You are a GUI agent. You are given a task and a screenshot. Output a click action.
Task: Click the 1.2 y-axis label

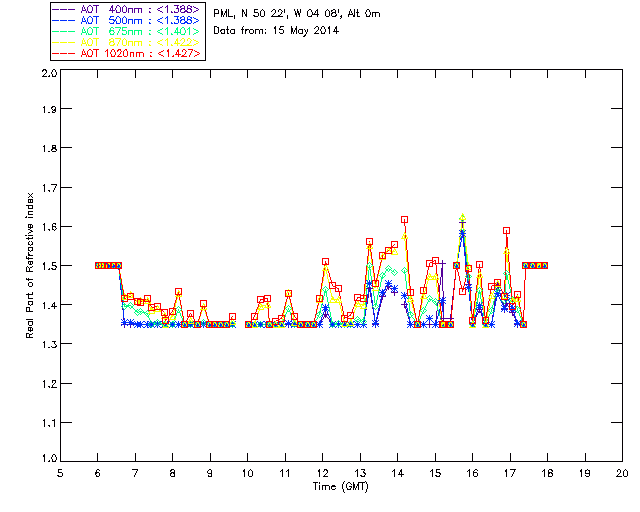[x=49, y=384]
